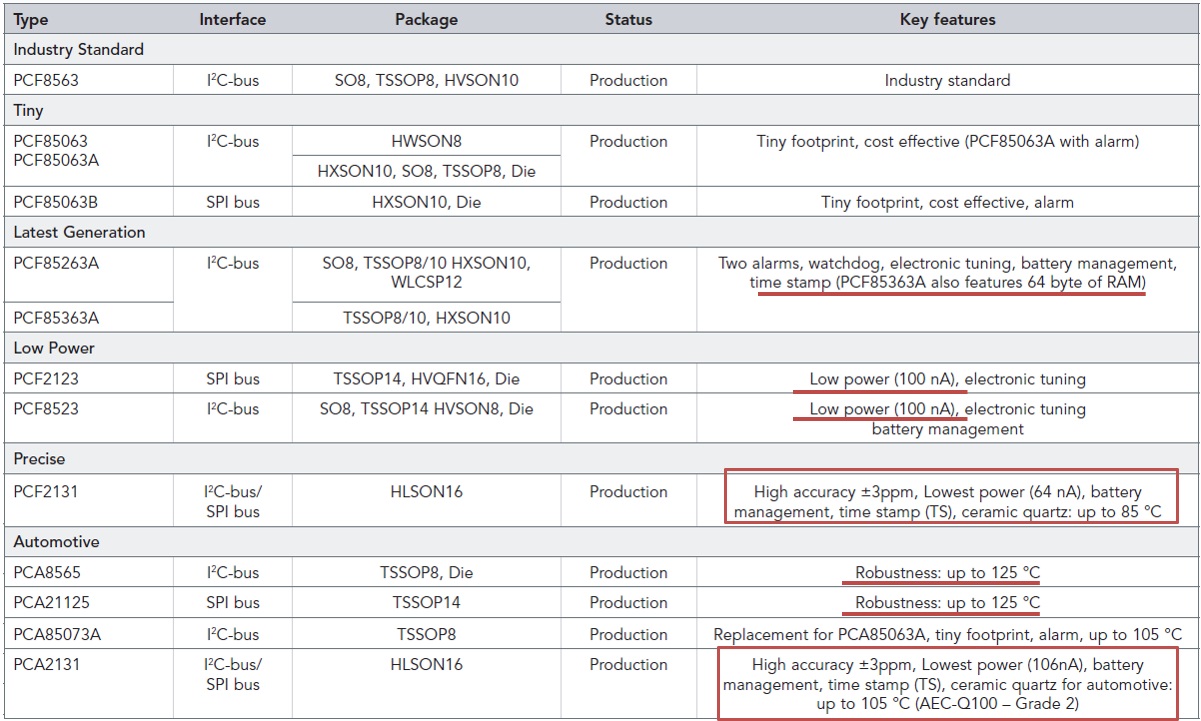The width and height of the screenshot is (1201, 721).
Task: Click the PCF85263A part number
Action: [56, 263]
